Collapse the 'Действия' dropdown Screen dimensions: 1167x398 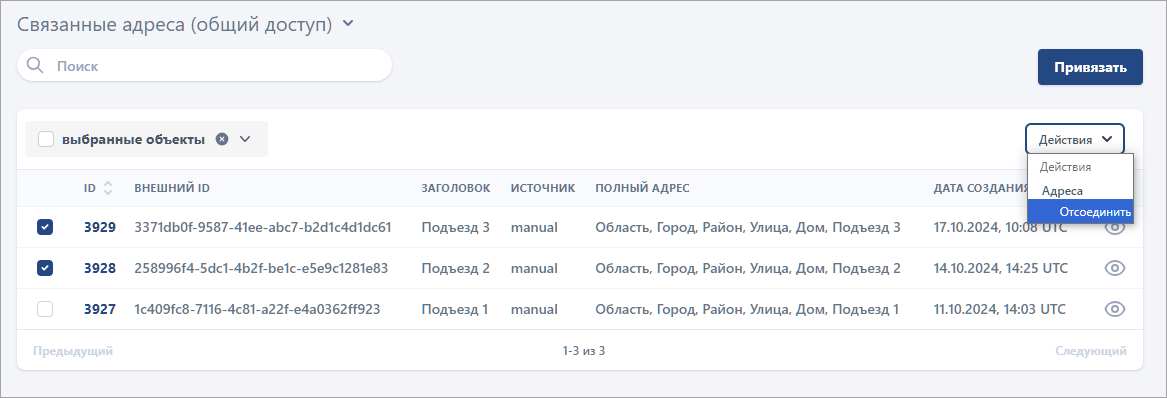[1075, 139]
